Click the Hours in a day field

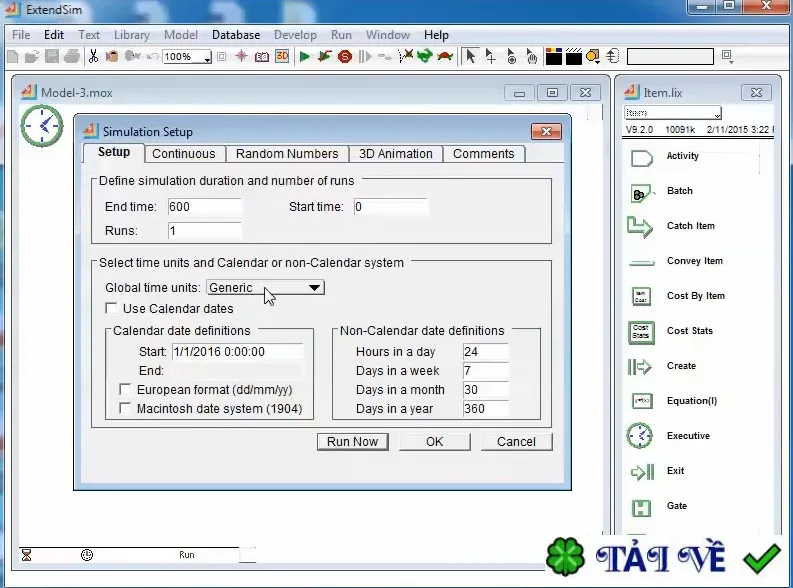pos(486,351)
